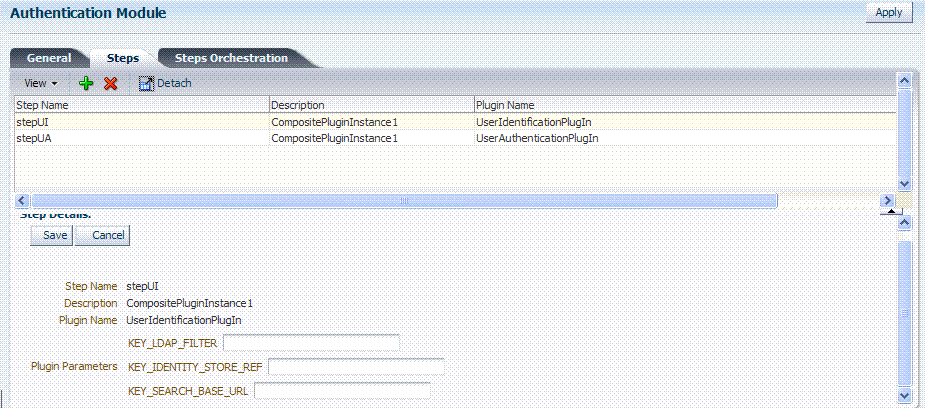Screen dimensions: 925x409
Task: Open the View dropdown menu
Action: 40,83
